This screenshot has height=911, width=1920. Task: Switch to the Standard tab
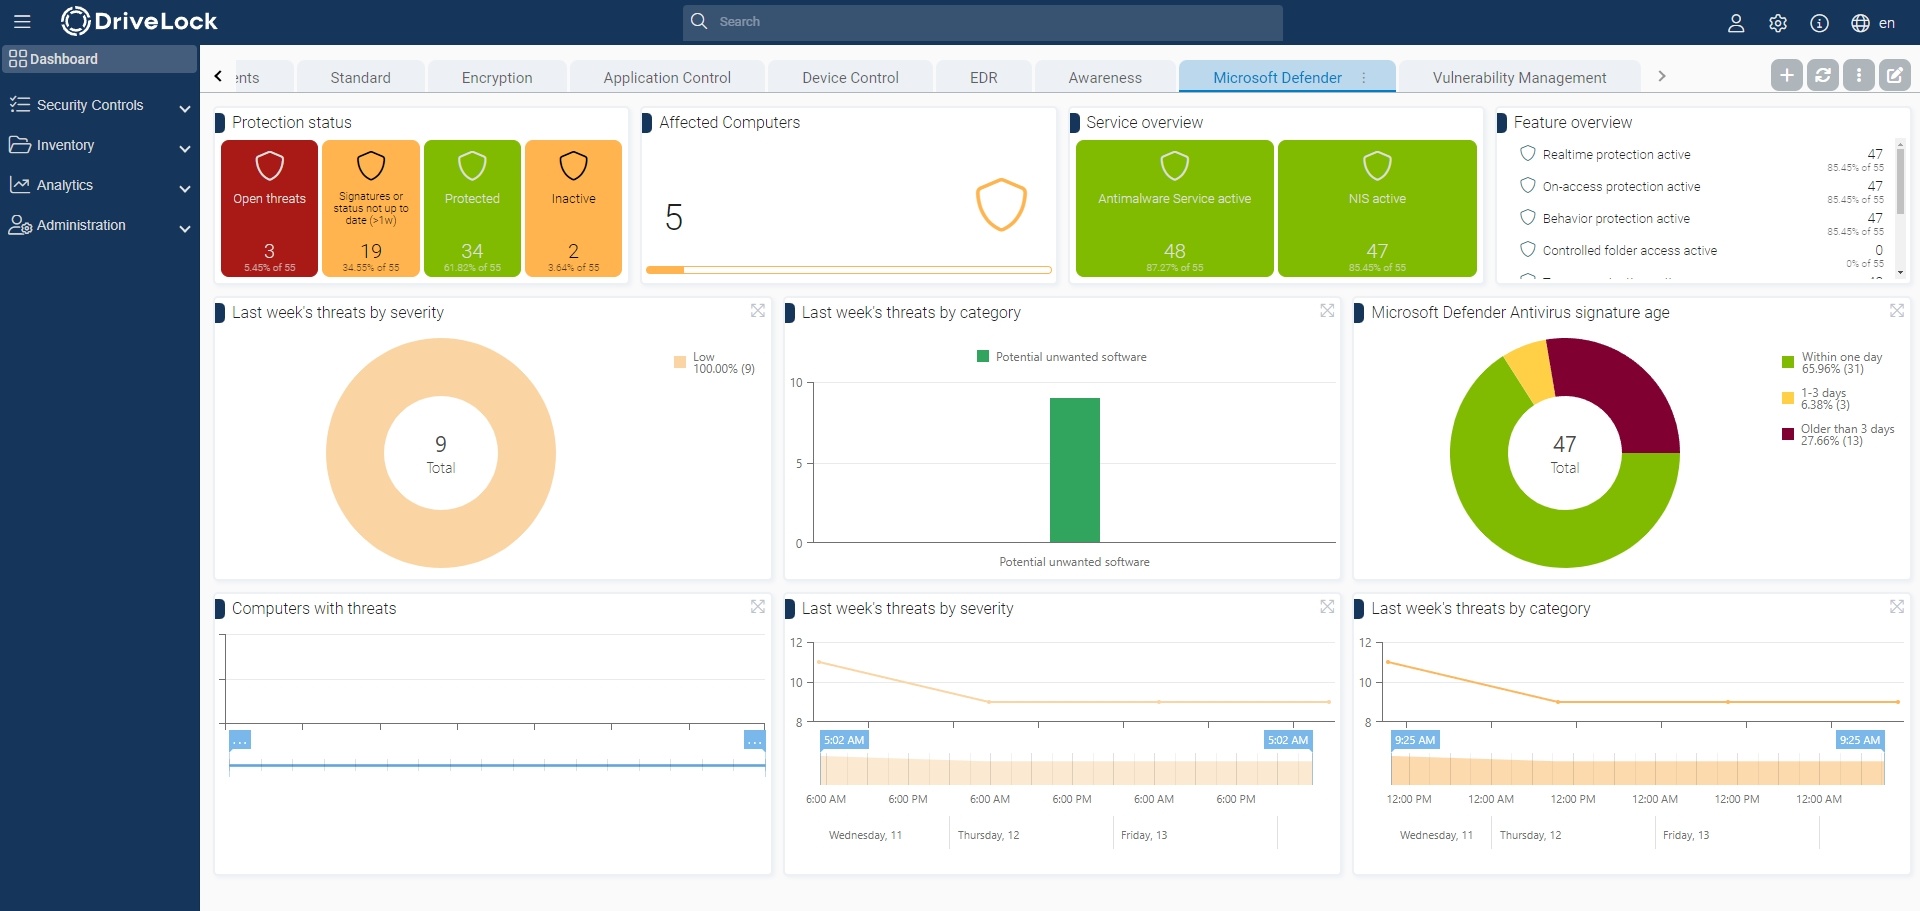point(361,77)
